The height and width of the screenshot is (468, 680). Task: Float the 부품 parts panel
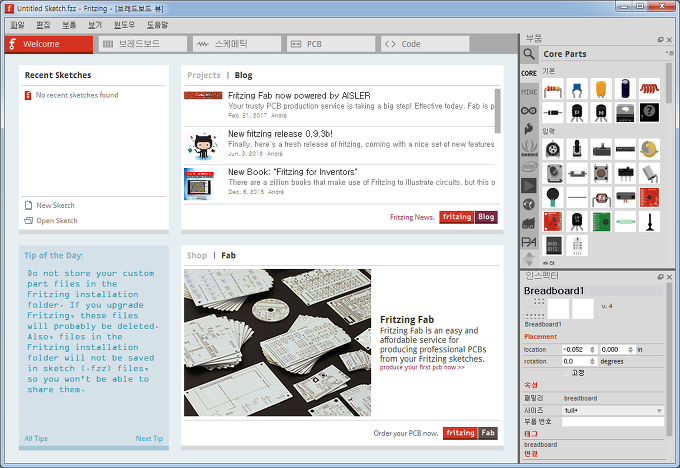pos(660,39)
